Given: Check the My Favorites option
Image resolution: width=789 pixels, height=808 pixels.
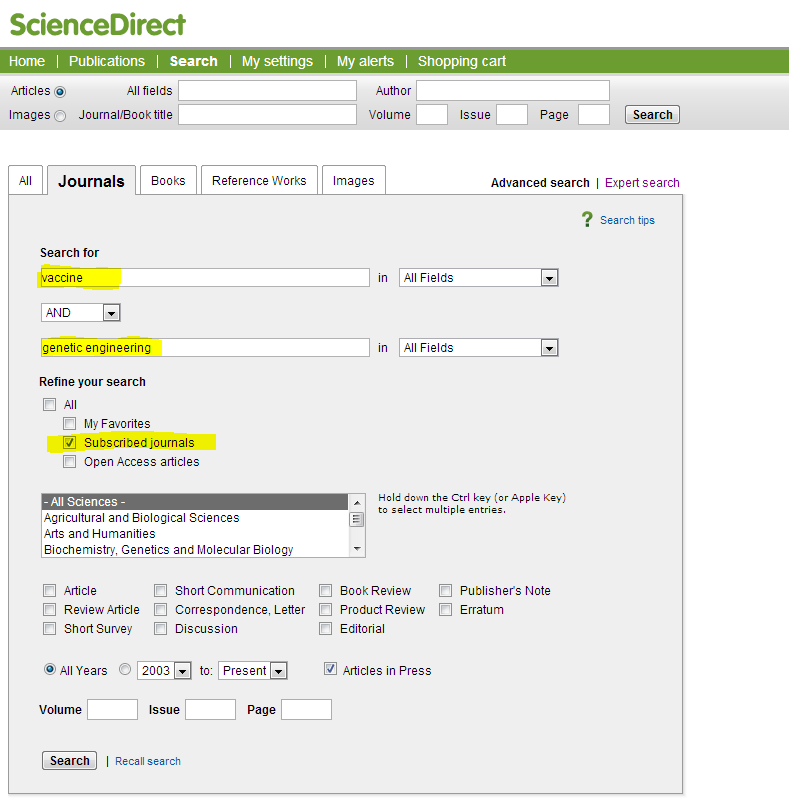Looking at the screenshot, I should 69,423.
